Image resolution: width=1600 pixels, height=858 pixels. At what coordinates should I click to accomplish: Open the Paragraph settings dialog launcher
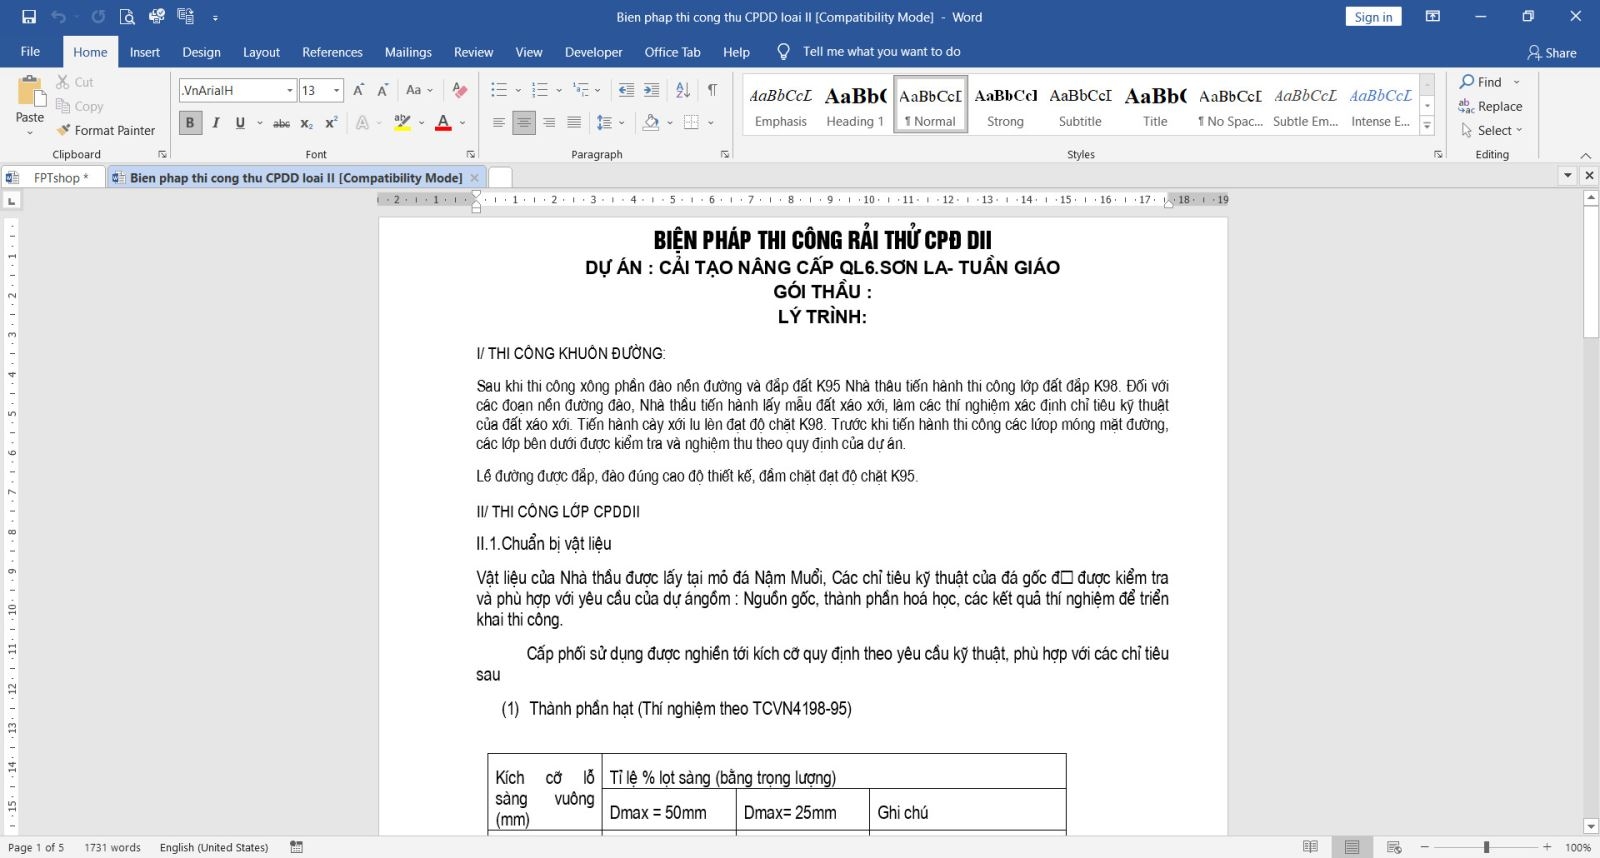point(725,154)
